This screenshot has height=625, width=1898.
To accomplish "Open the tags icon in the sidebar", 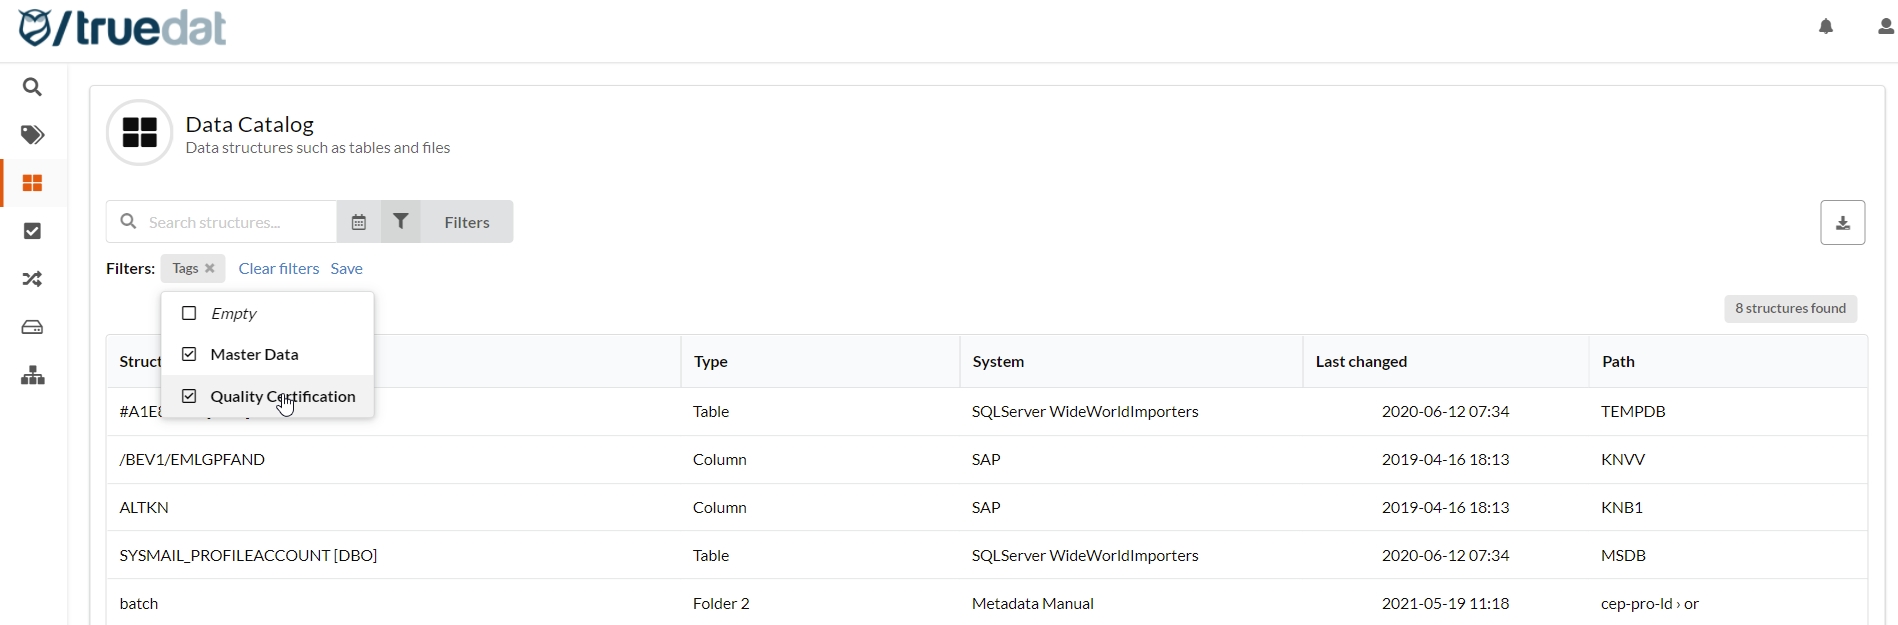I will (x=33, y=135).
